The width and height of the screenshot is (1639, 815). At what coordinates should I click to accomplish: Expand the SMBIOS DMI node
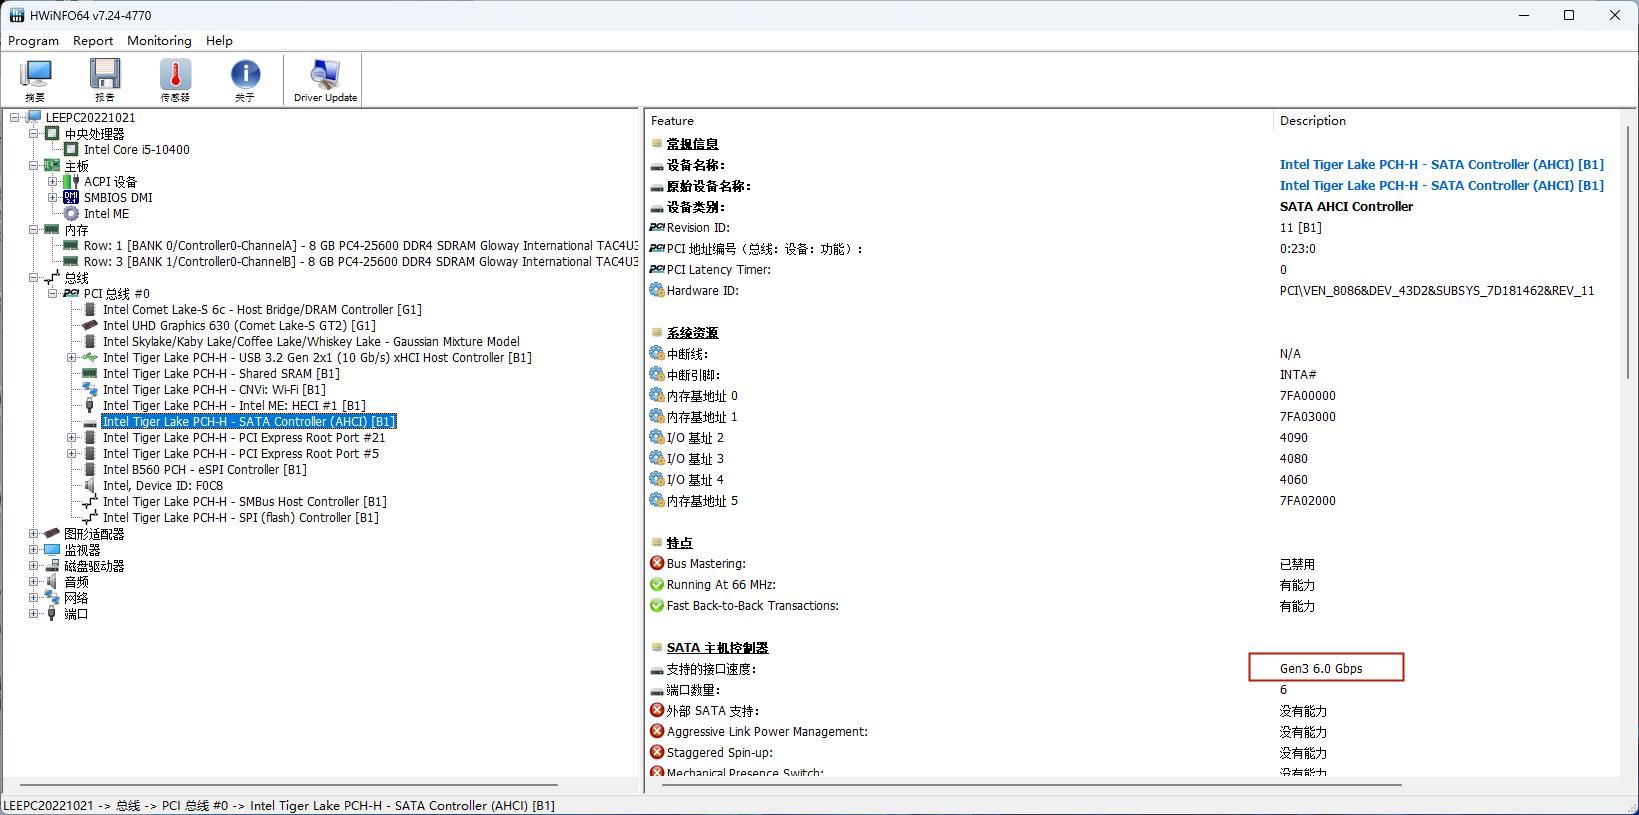click(53, 198)
